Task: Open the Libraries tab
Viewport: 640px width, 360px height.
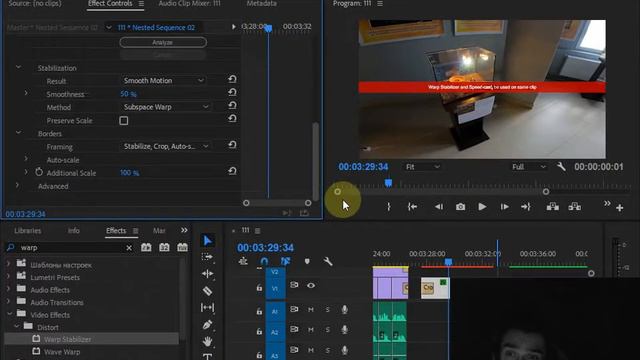Action: coord(28,231)
